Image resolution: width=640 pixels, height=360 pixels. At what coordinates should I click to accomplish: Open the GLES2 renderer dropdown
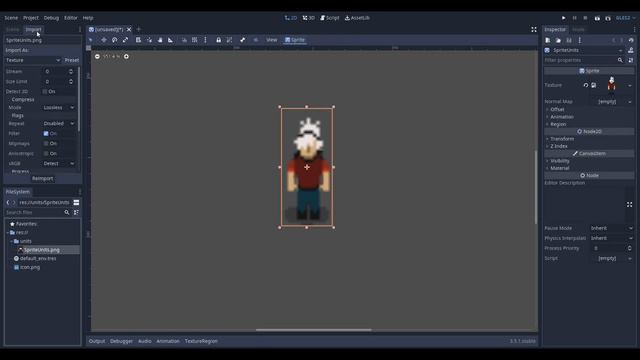[625, 18]
